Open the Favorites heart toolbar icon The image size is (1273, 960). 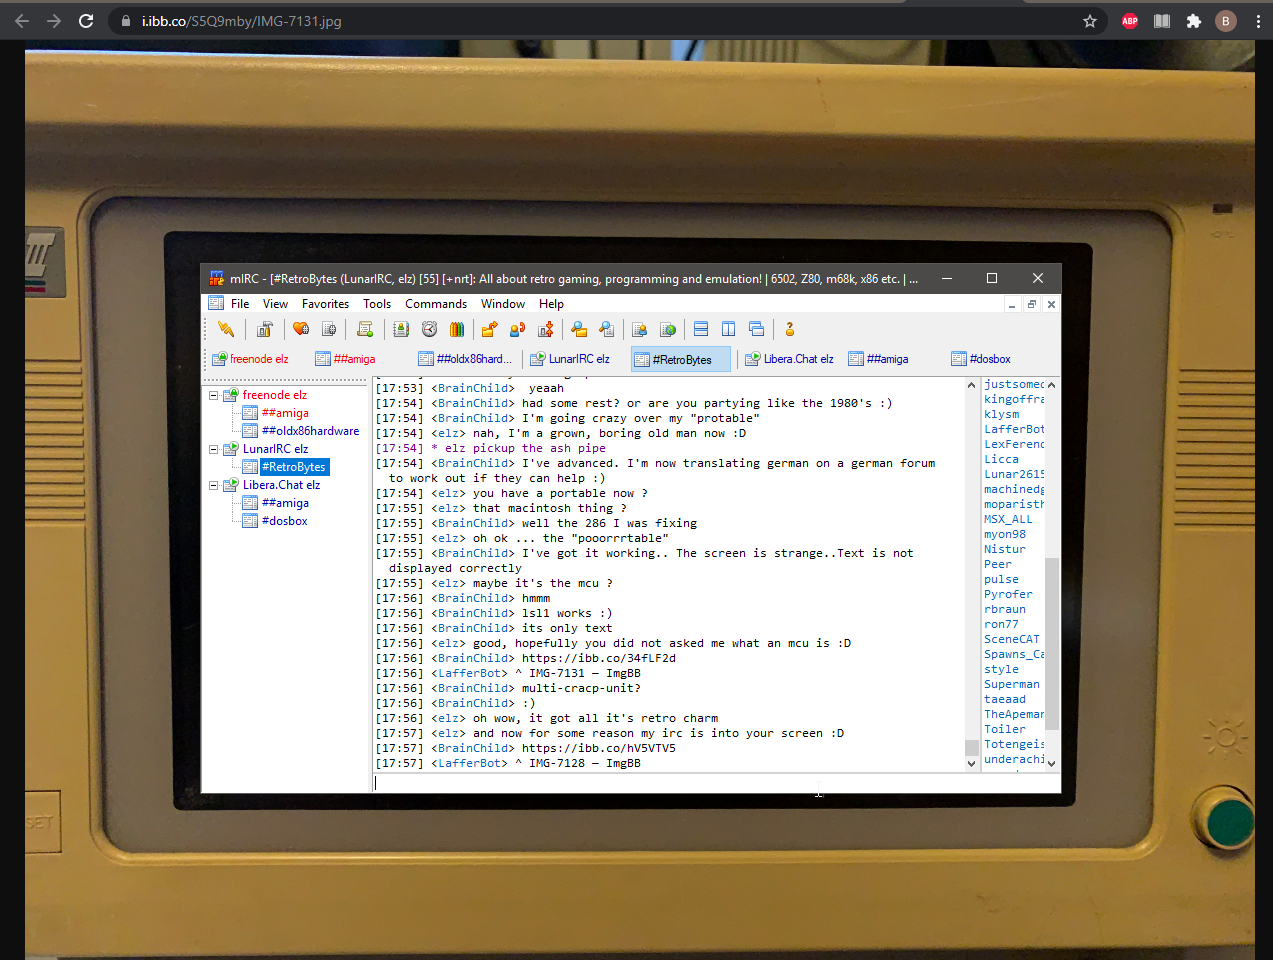(x=301, y=329)
